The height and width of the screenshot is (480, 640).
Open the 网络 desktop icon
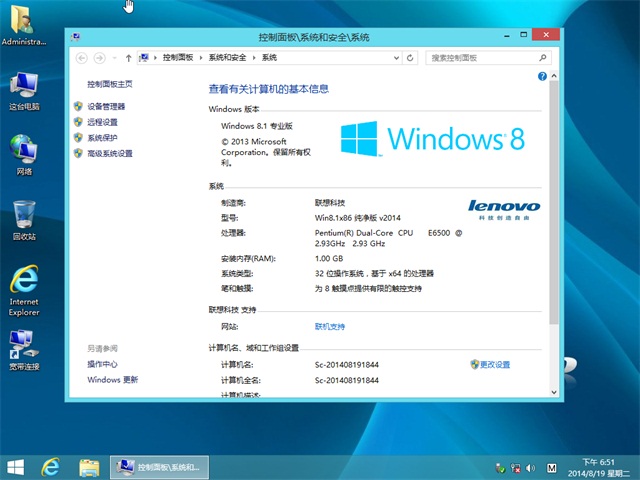point(24,154)
